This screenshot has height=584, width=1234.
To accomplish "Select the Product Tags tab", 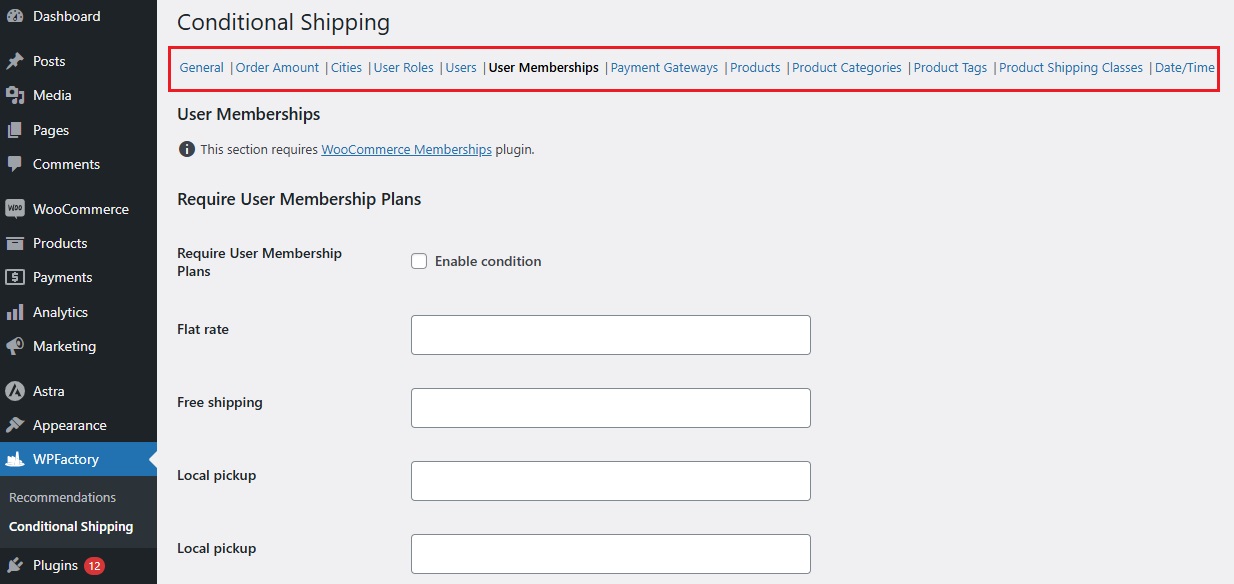I will 950,68.
